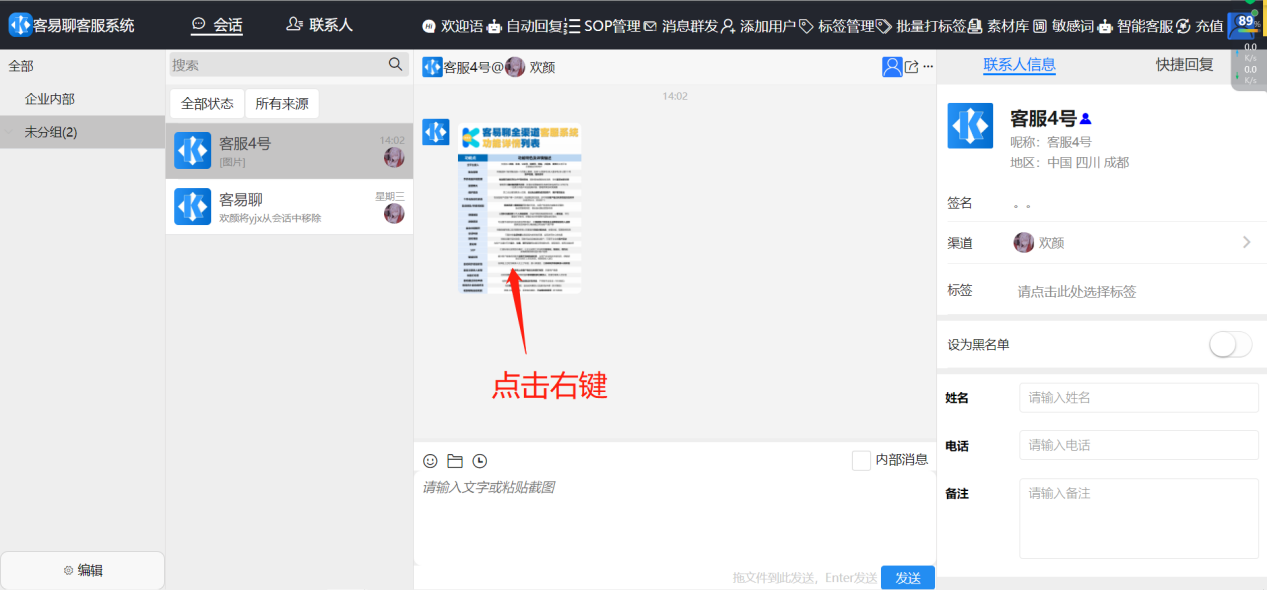This screenshot has height=590, width=1267.
Task: Click the 欢颜 avatar in chat header
Action: (x=515, y=67)
